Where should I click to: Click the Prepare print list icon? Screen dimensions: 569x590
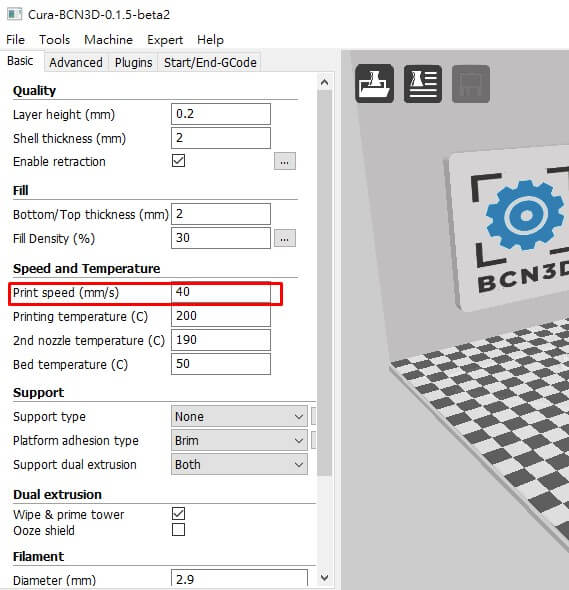coord(423,84)
